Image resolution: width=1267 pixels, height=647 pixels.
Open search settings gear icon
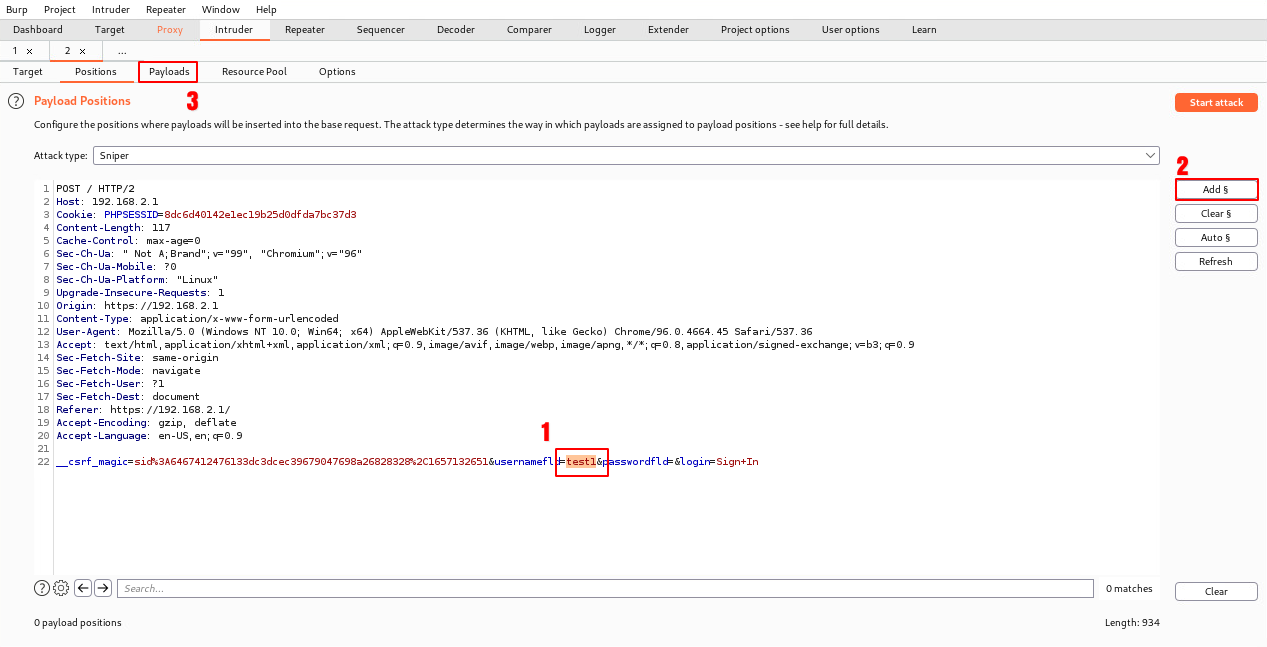coord(61,588)
